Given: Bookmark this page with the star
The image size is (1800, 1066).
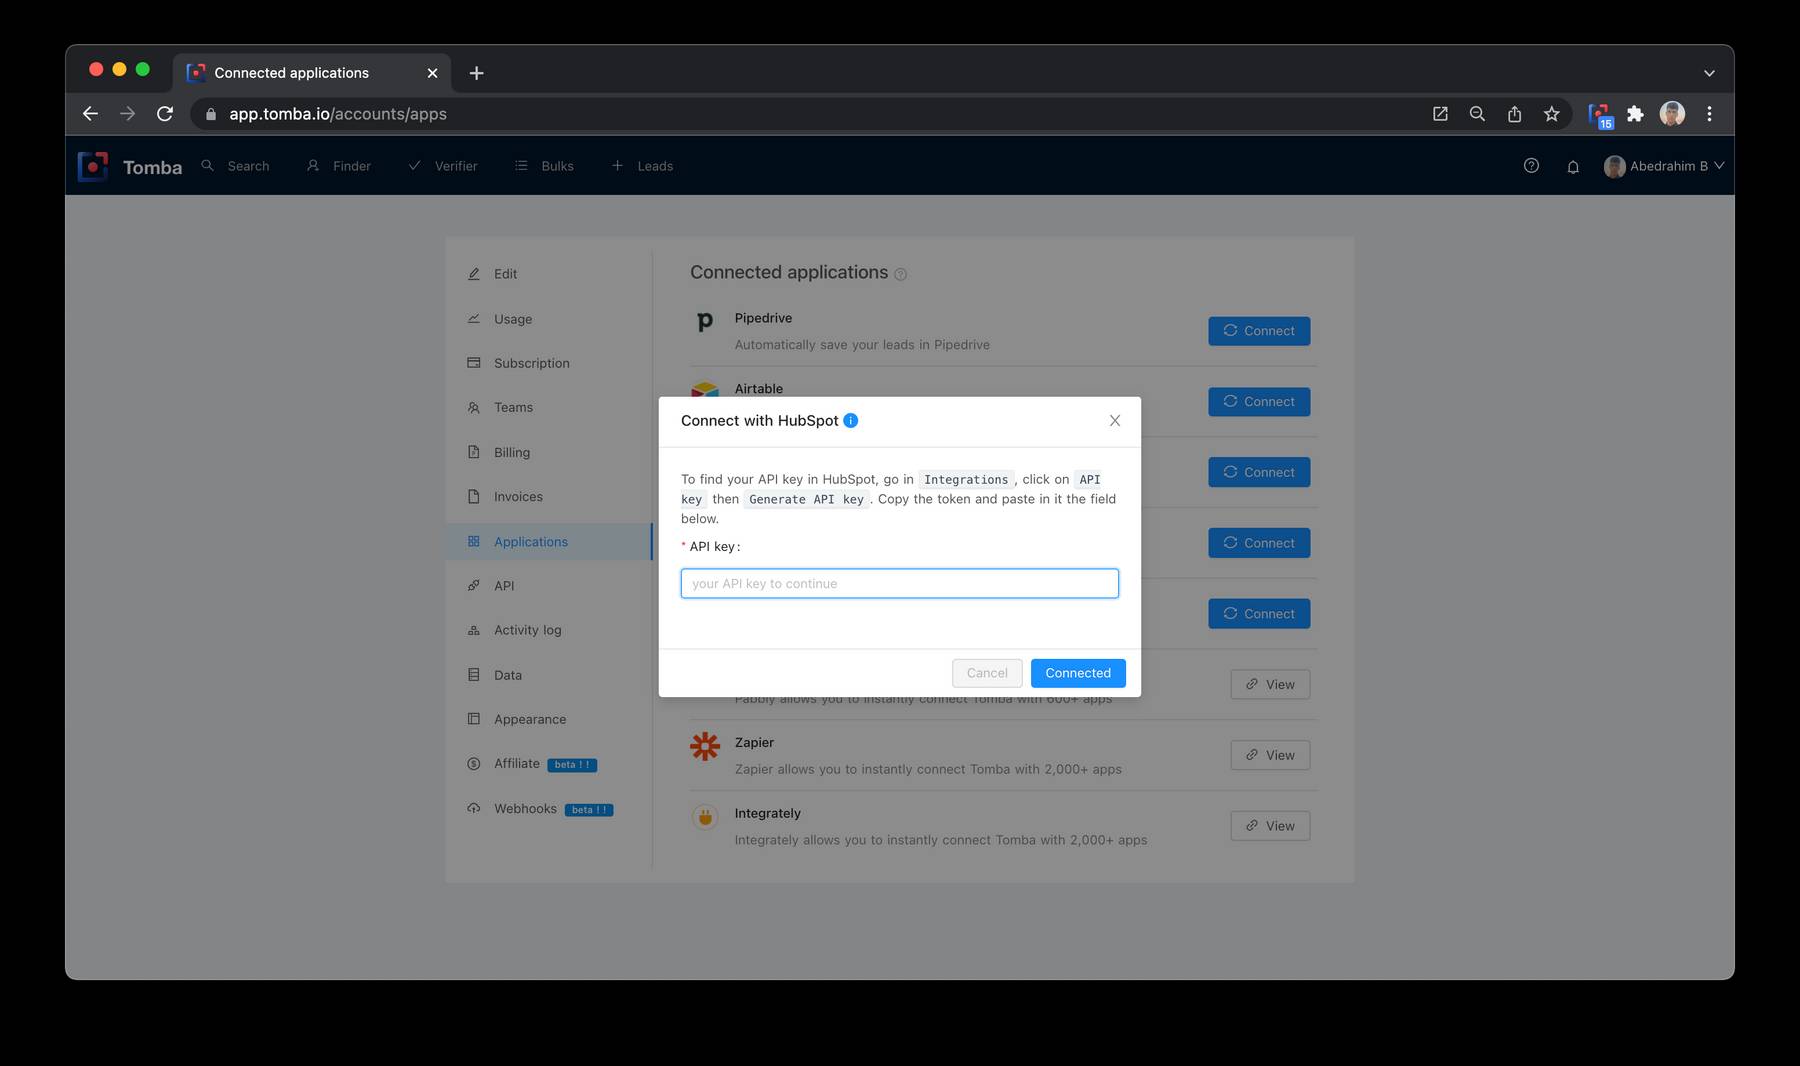Looking at the screenshot, I should coord(1551,114).
